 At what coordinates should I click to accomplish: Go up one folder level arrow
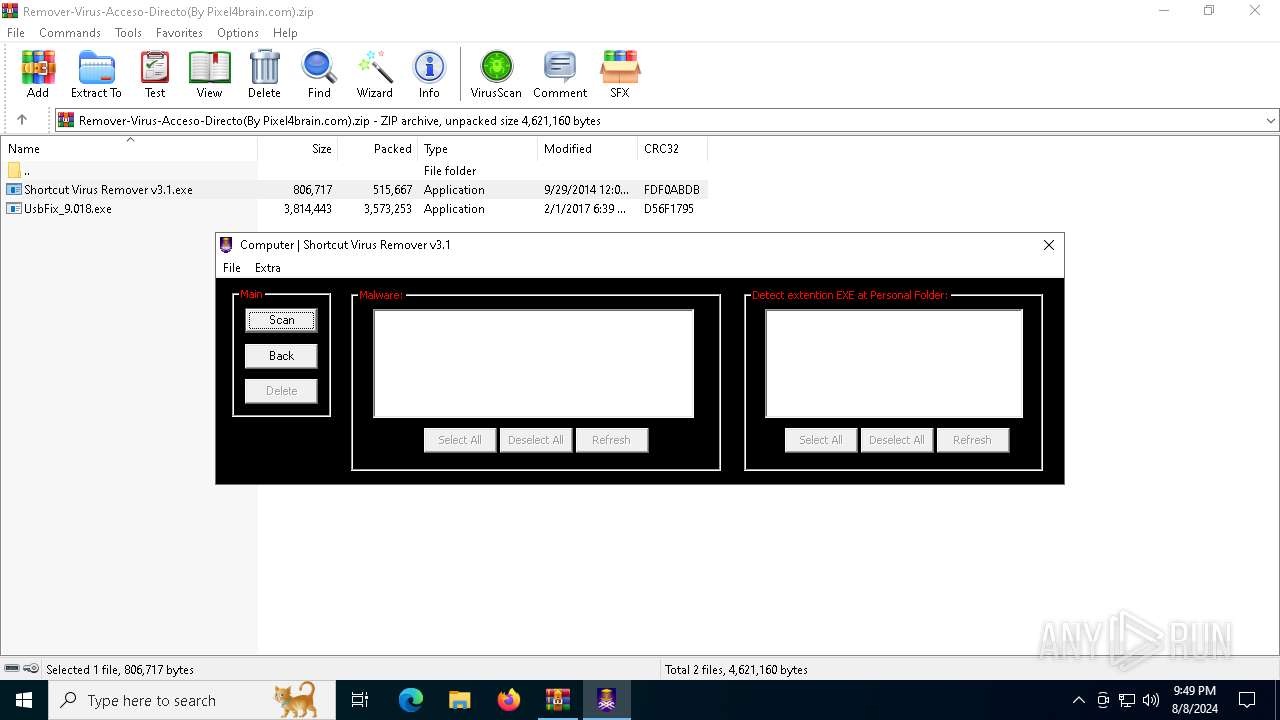pos(22,120)
